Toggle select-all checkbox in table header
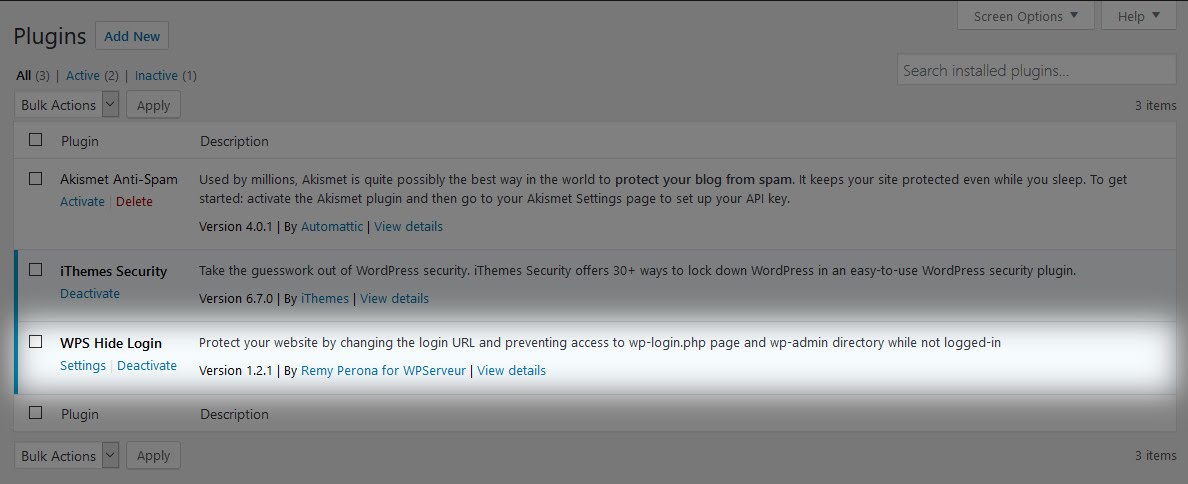This screenshot has height=484, width=1188. (36, 139)
